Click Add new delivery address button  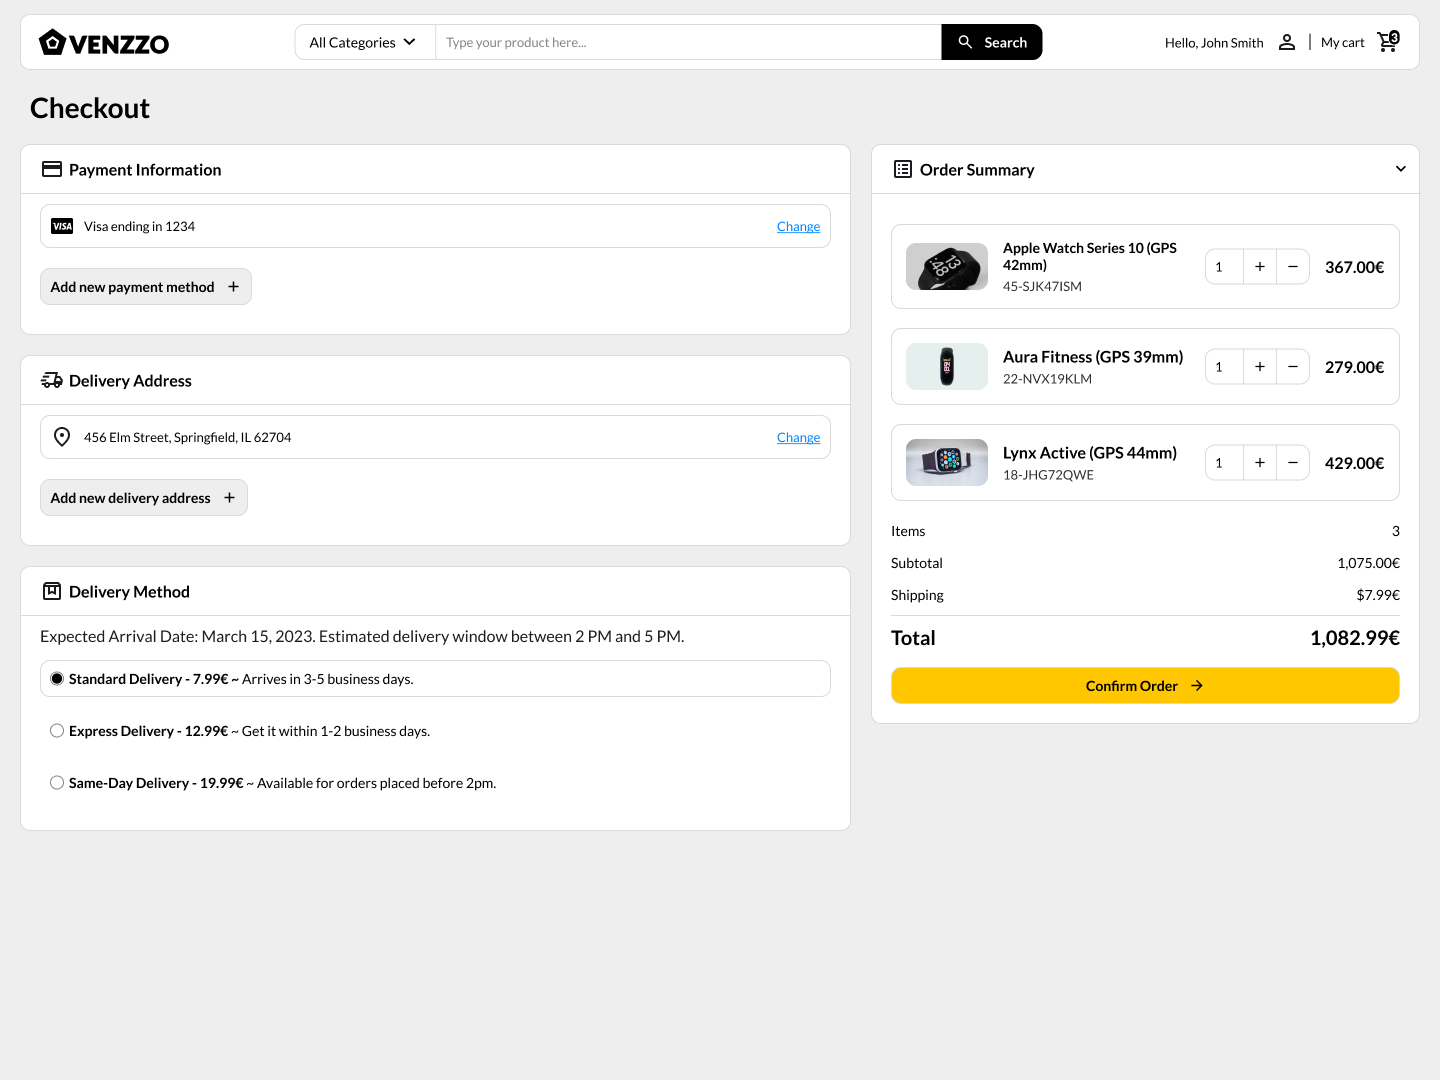click(x=144, y=498)
